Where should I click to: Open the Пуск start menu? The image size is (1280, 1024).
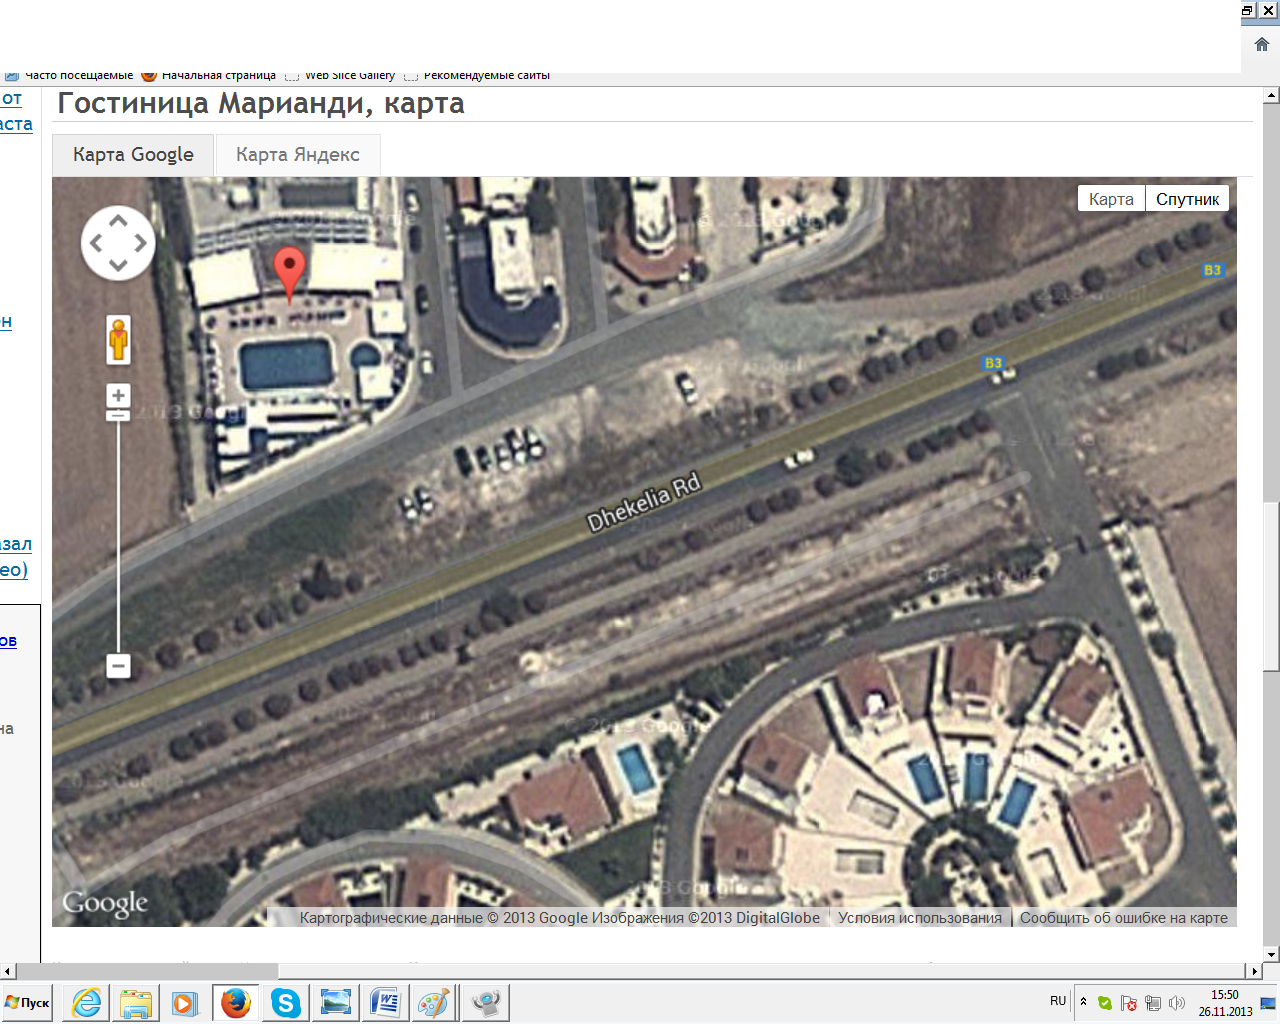click(x=28, y=1003)
